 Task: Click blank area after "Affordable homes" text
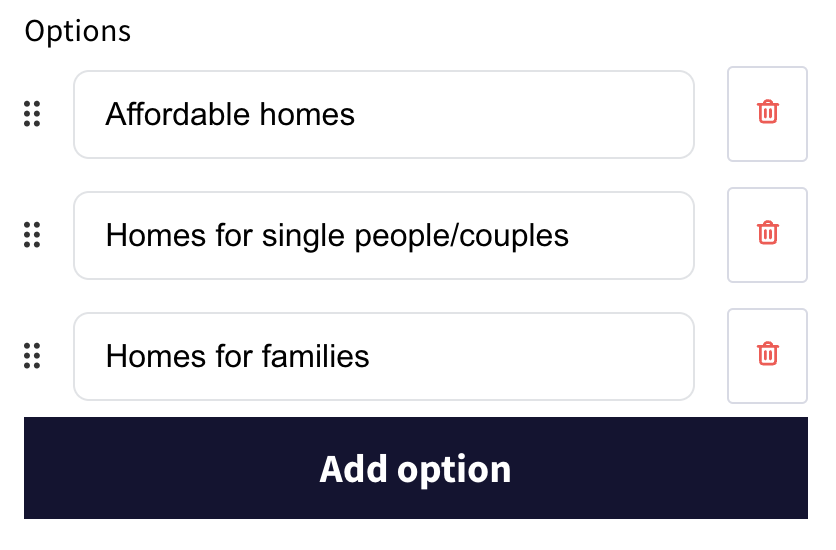pyautogui.click(x=520, y=114)
